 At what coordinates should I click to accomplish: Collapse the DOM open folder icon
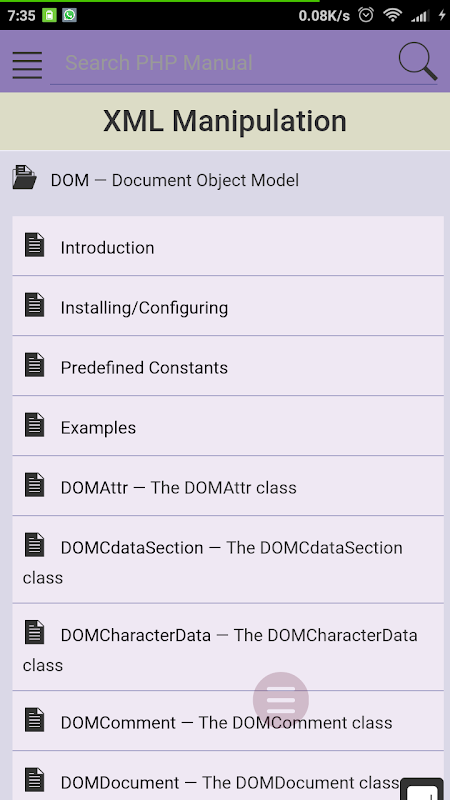pos(24,177)
